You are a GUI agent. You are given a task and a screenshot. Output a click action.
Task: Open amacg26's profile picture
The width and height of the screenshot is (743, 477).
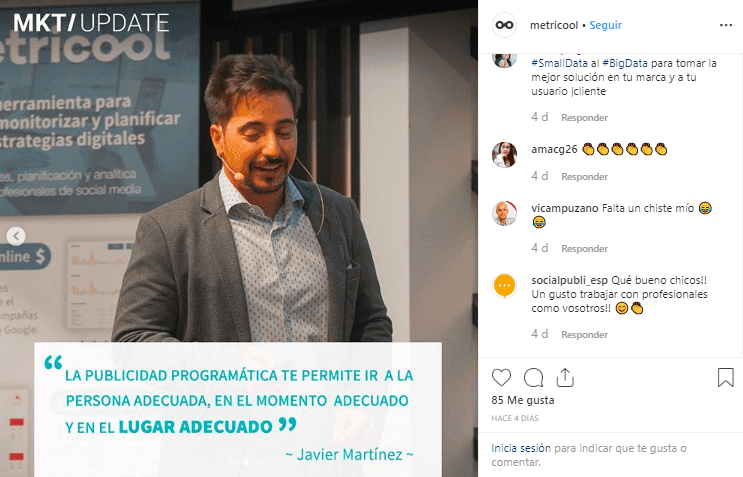click(x=504, y=154)
